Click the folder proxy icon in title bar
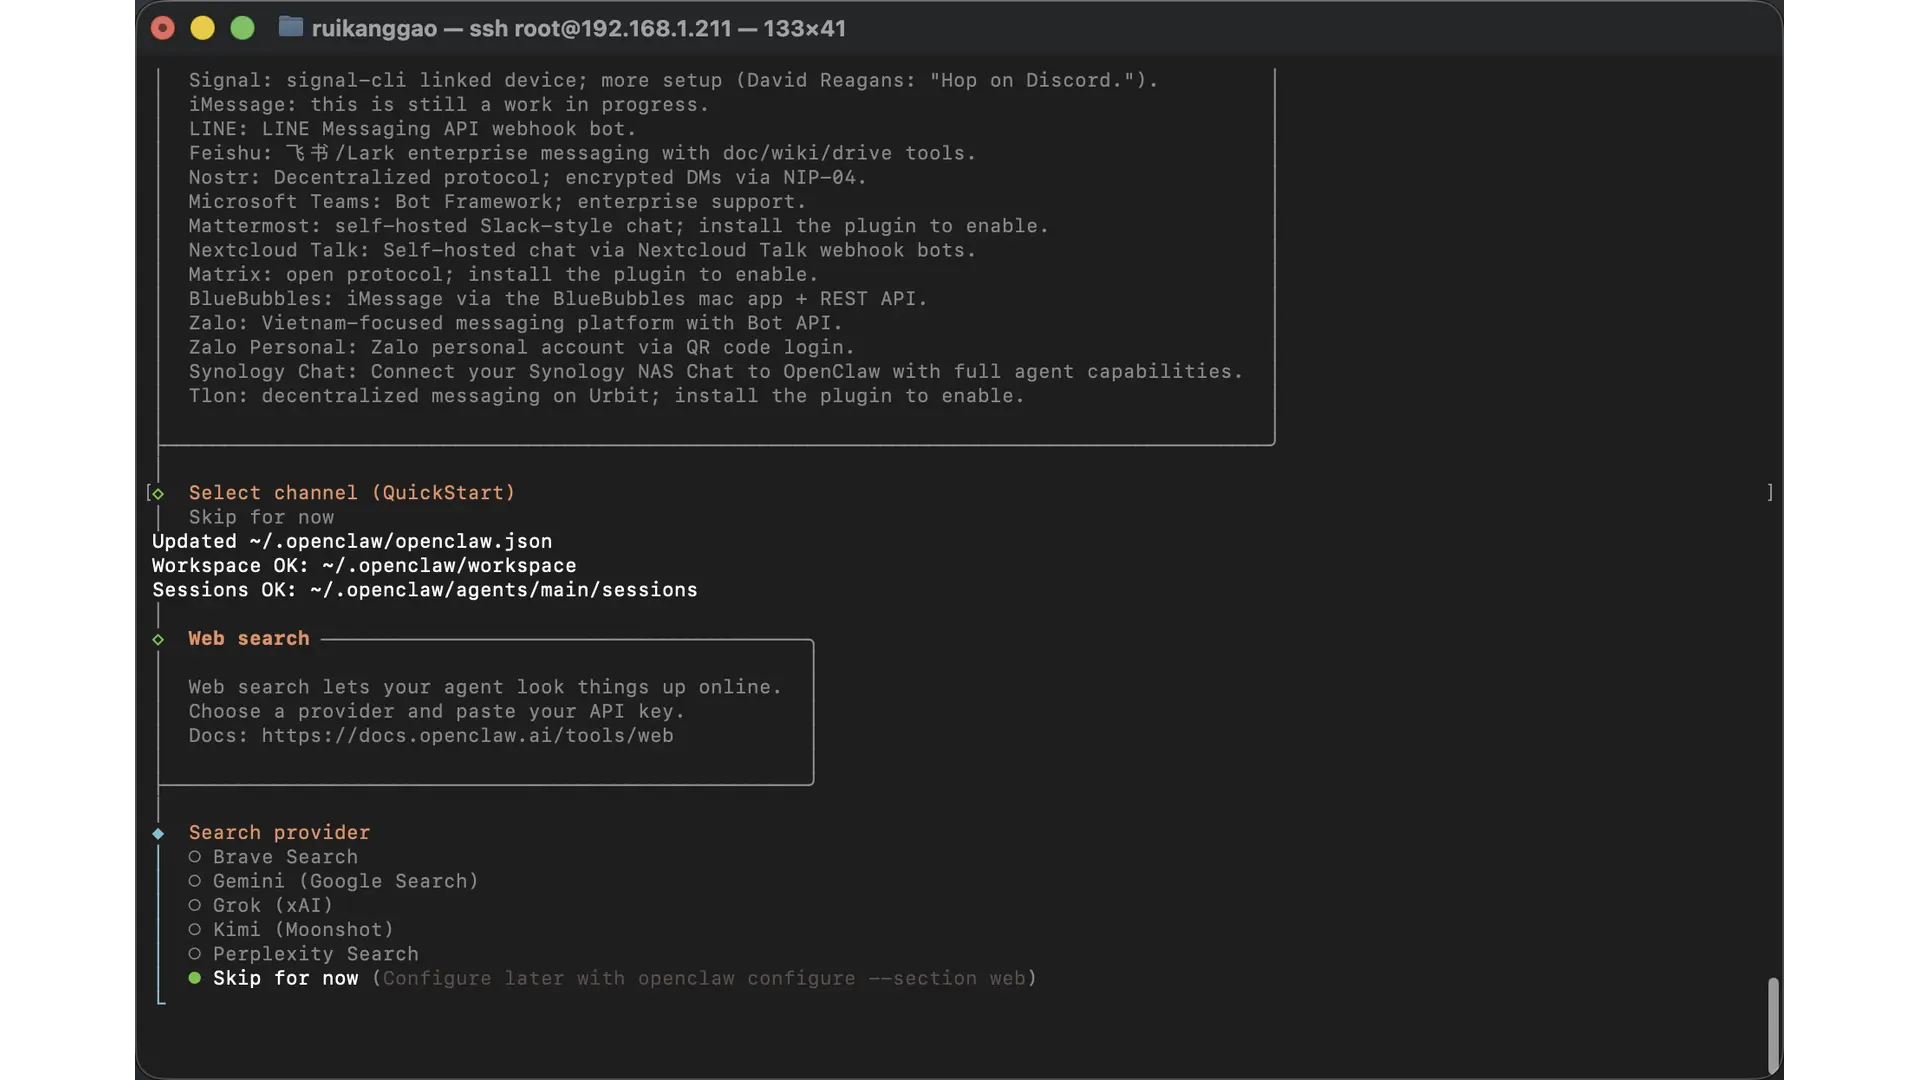 click(290, 27)
